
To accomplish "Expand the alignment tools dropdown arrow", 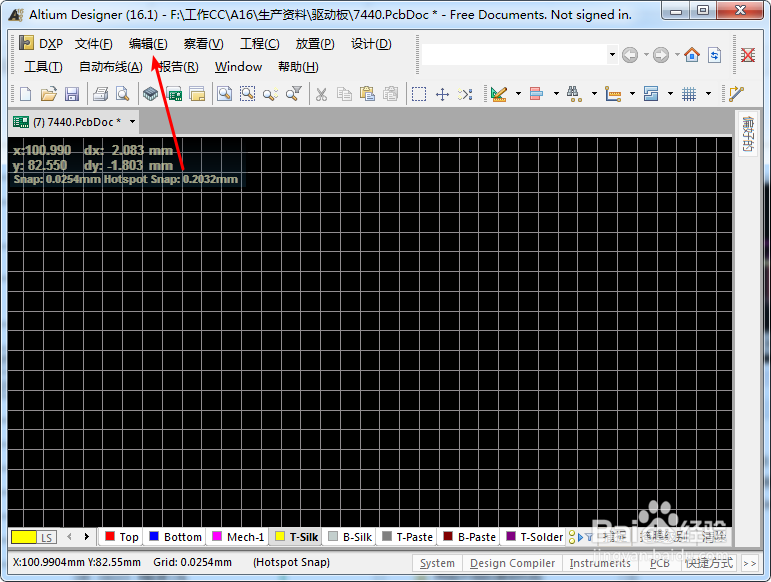I will tap(556, 93).
